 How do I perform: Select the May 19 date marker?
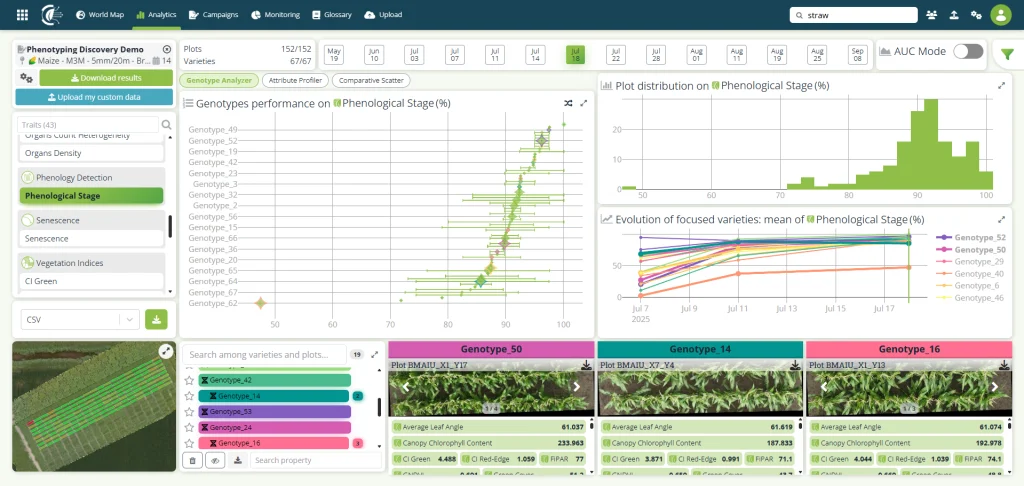[334, 55]
